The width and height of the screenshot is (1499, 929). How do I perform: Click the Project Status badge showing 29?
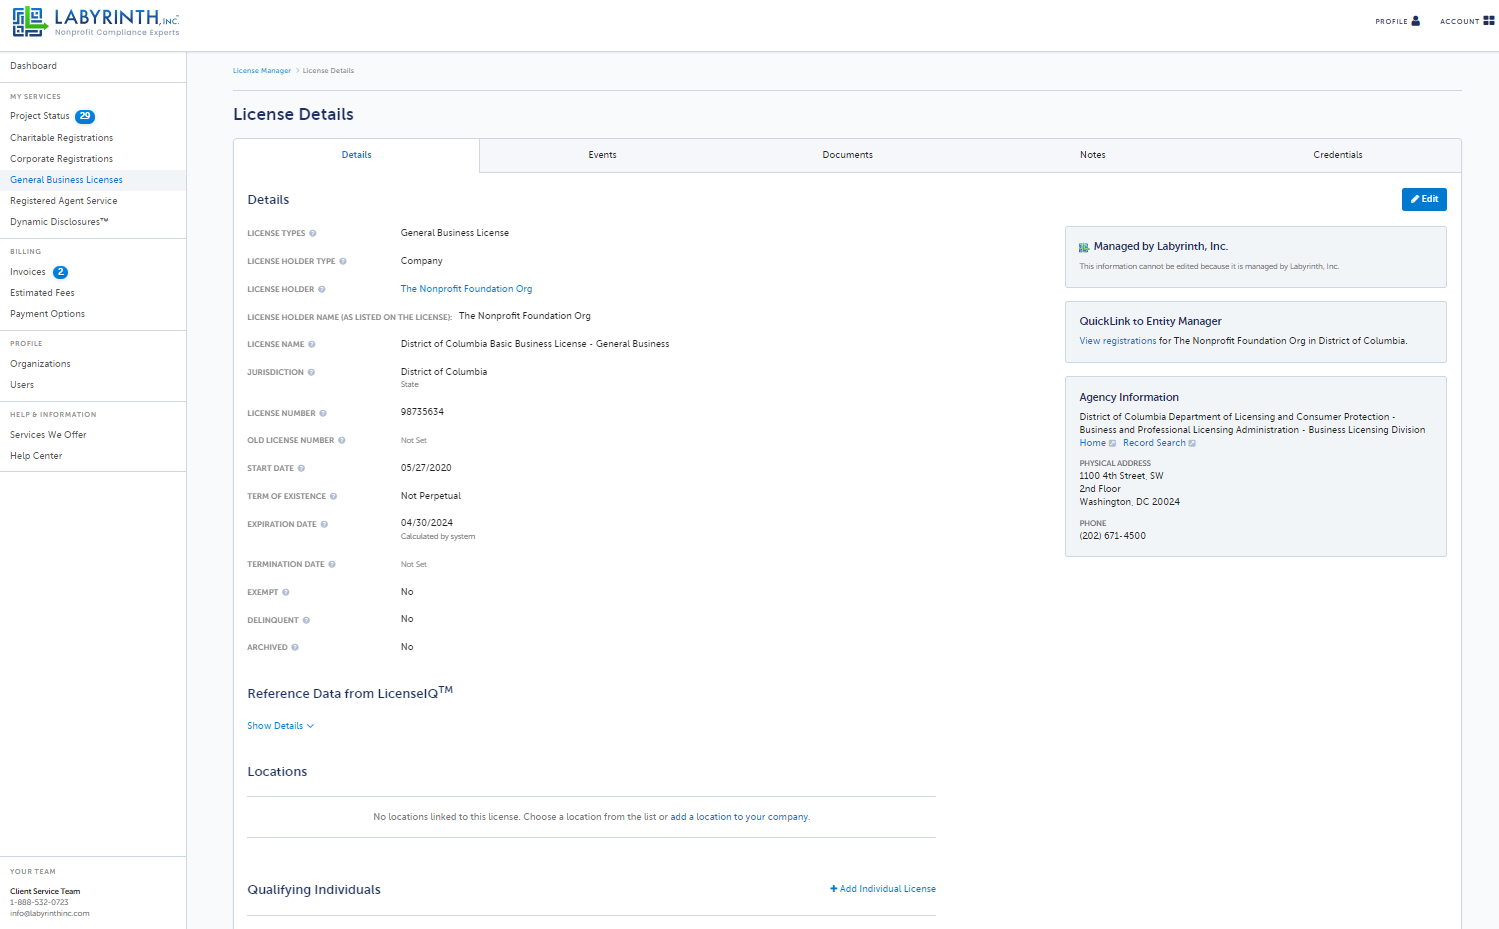(85, 116)
